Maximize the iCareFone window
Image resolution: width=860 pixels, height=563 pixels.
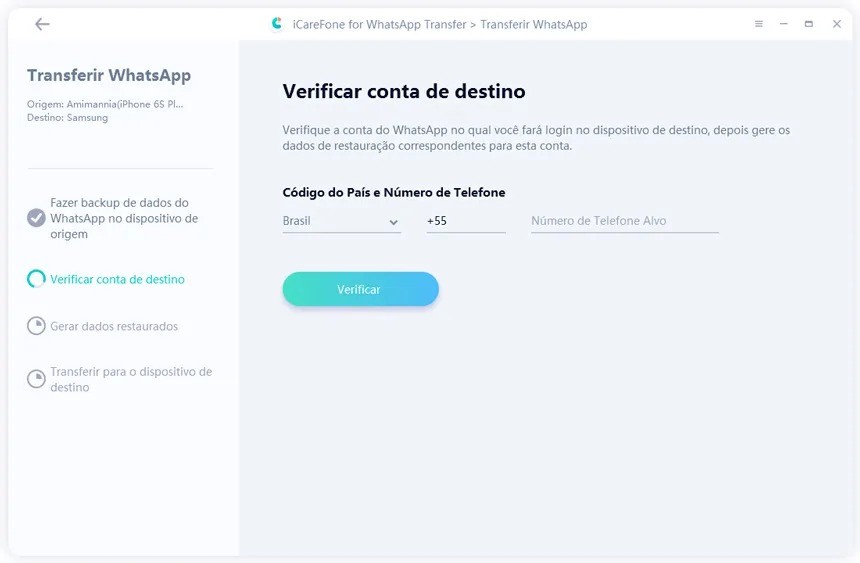[808, 24]
